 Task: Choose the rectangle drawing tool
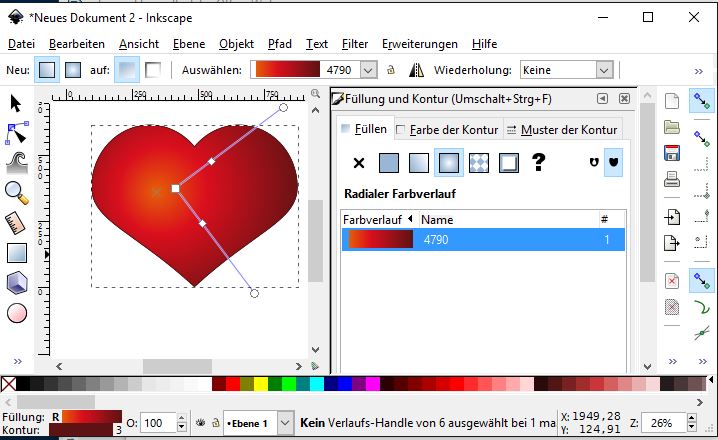click(x=17, y=253)
